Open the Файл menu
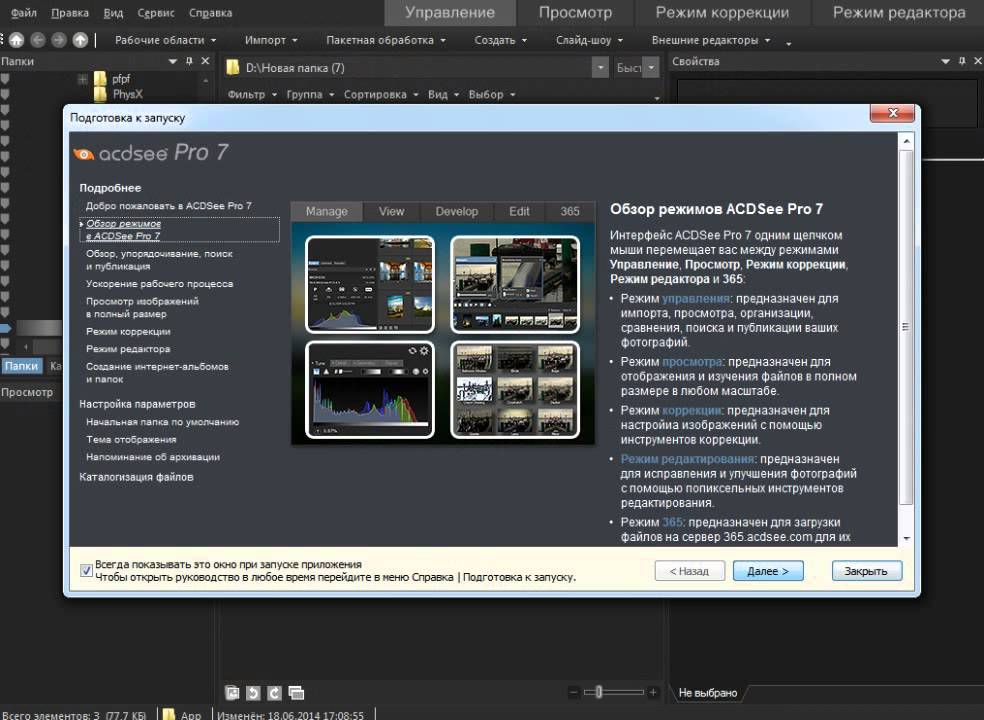The width and height of the screenshot is (984, 720). 23,13
